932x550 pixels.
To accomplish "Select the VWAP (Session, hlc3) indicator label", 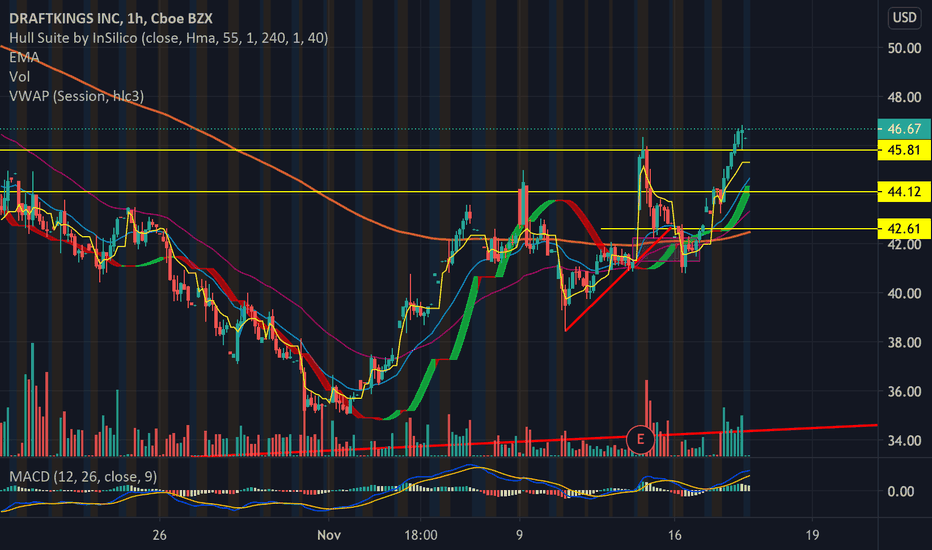I will pyautogui.click(x=76, y=96).
